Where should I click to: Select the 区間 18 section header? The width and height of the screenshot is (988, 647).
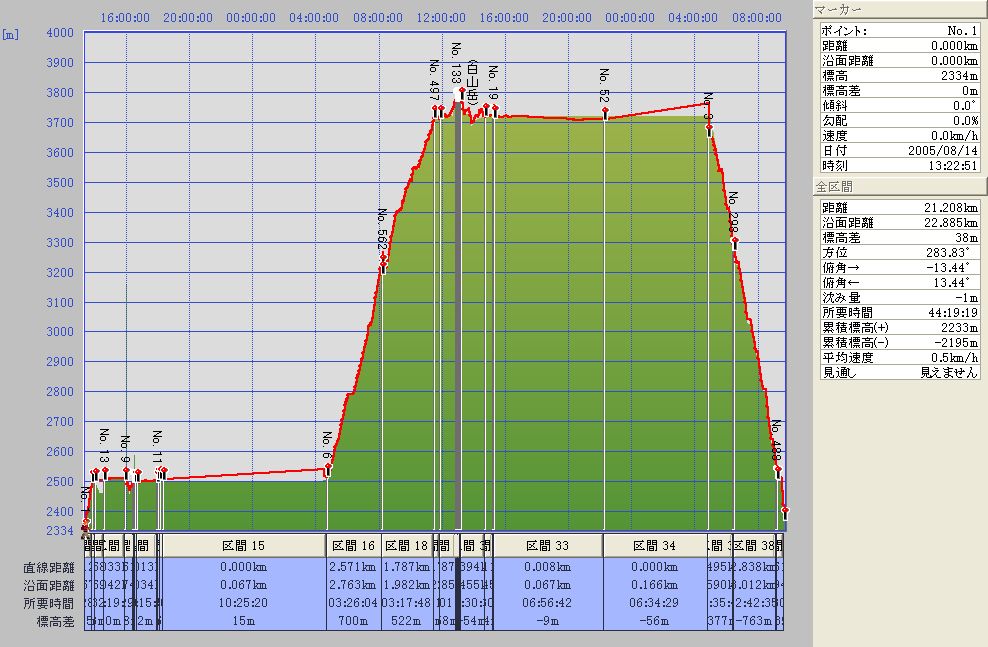(x=406, y=546)
